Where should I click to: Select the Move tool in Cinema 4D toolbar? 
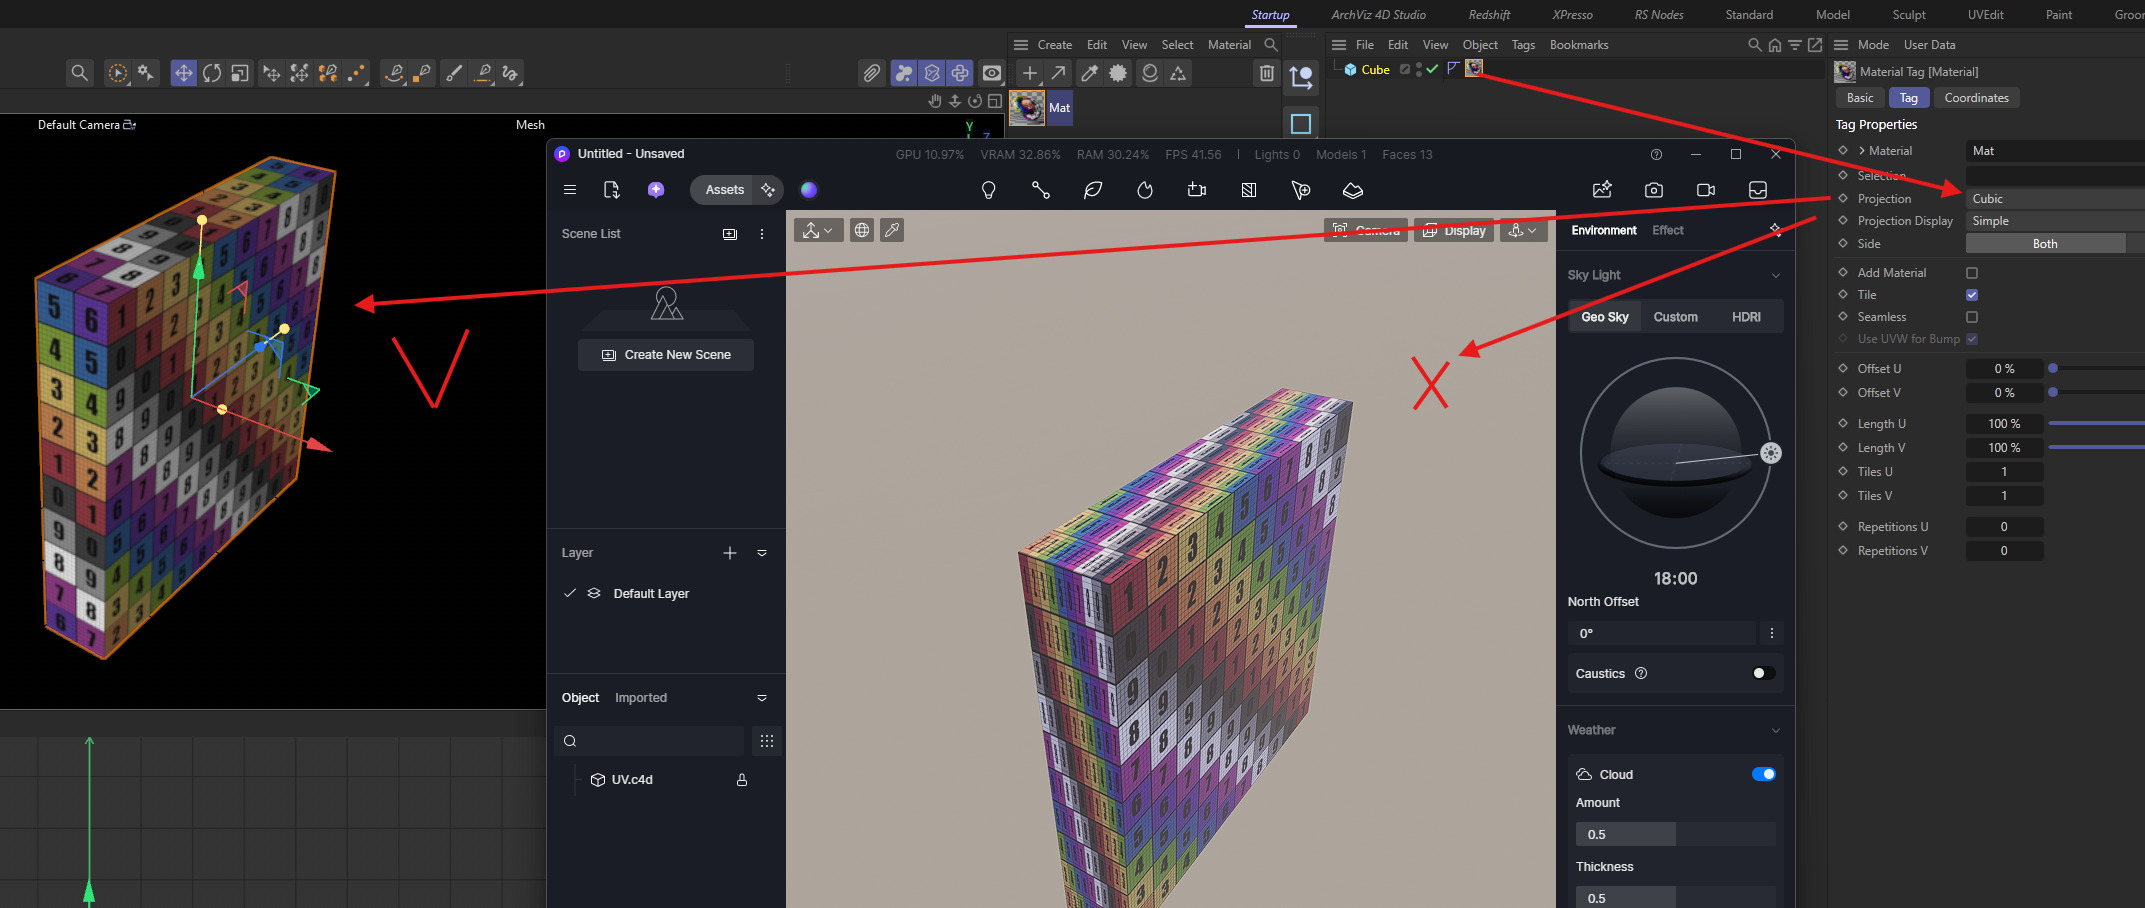183,73
